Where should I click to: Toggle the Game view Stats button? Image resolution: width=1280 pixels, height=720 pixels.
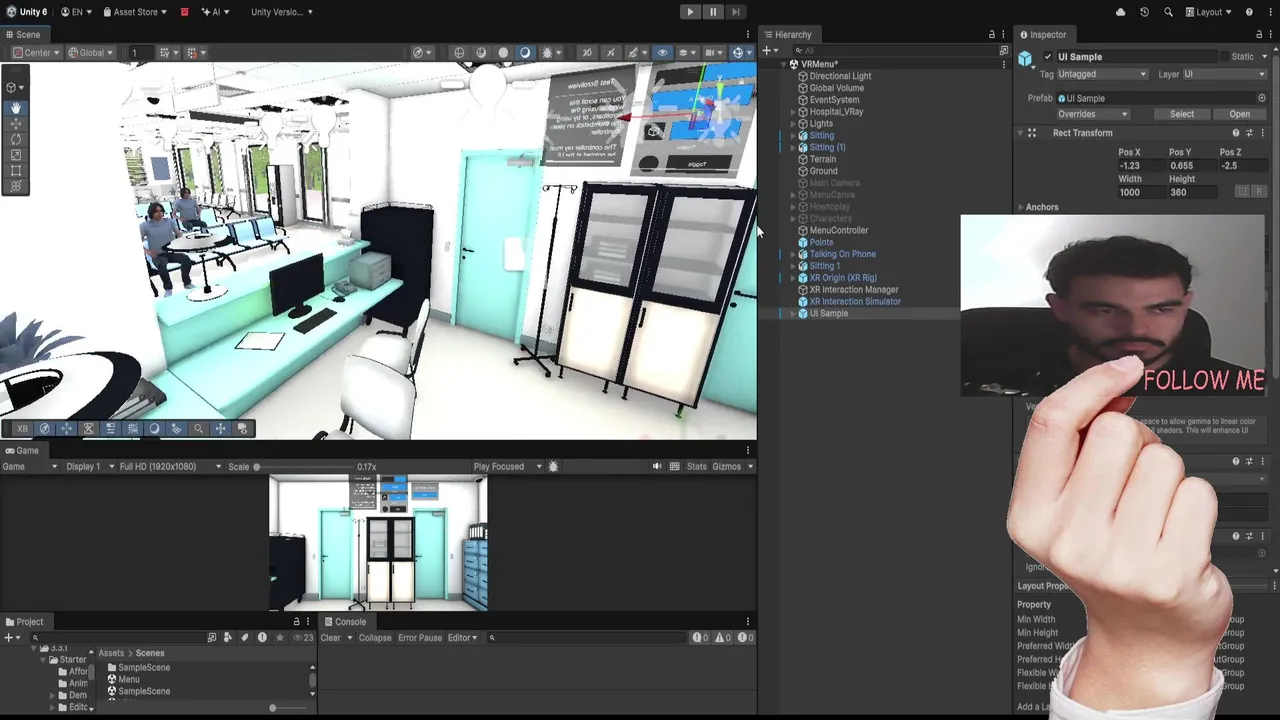point(696,466)
